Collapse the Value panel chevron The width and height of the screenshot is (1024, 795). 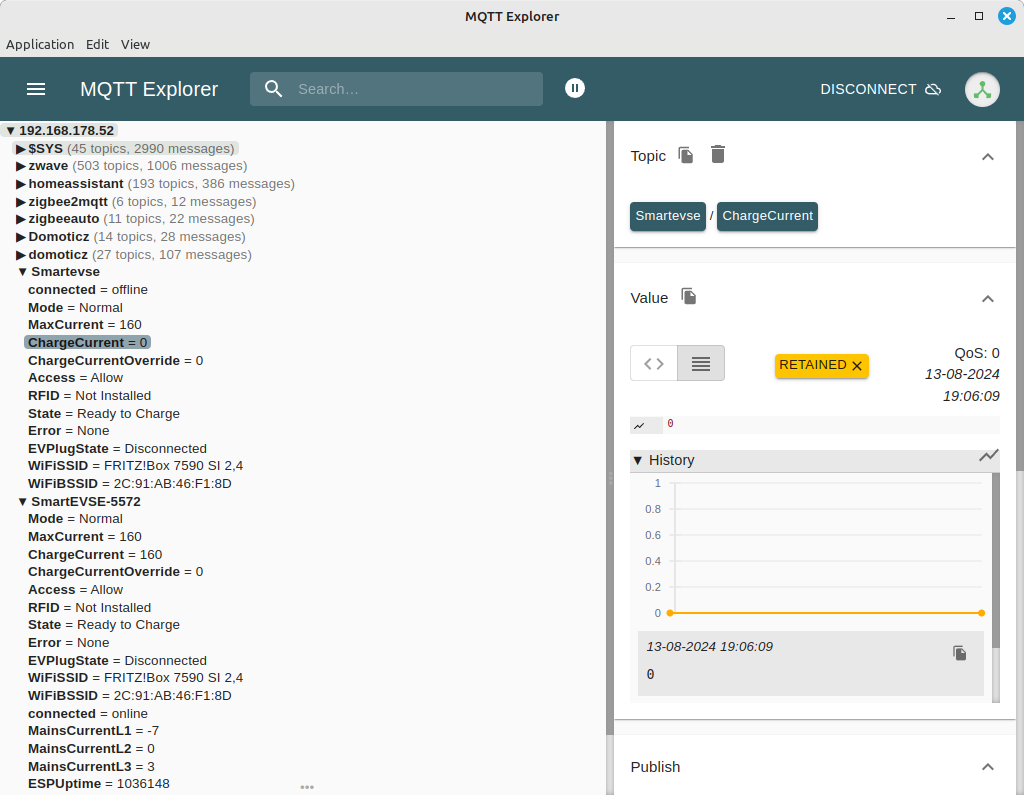tap(987, 299)
